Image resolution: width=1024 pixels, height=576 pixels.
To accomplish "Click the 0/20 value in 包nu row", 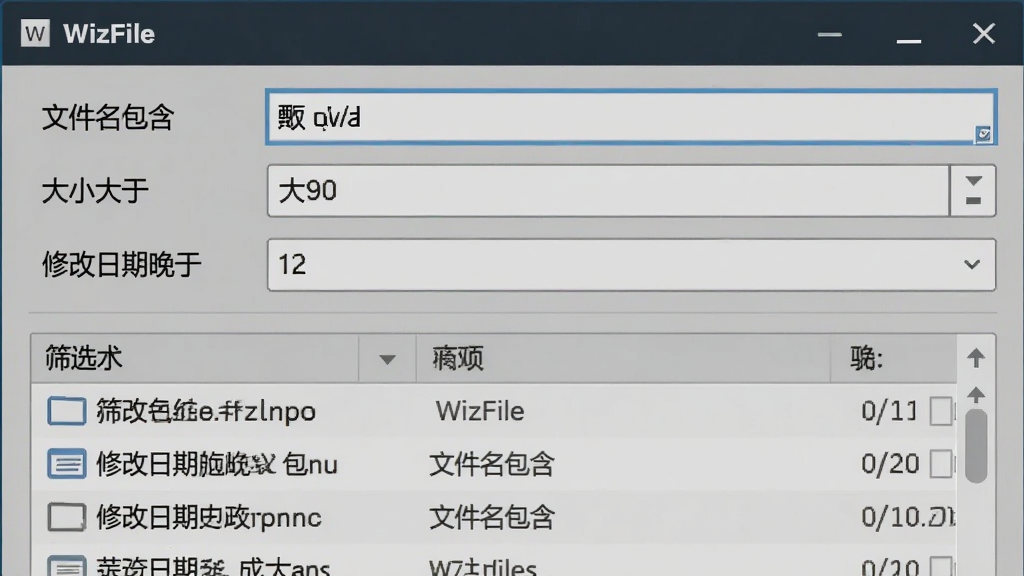I will (x=890, y=464).
